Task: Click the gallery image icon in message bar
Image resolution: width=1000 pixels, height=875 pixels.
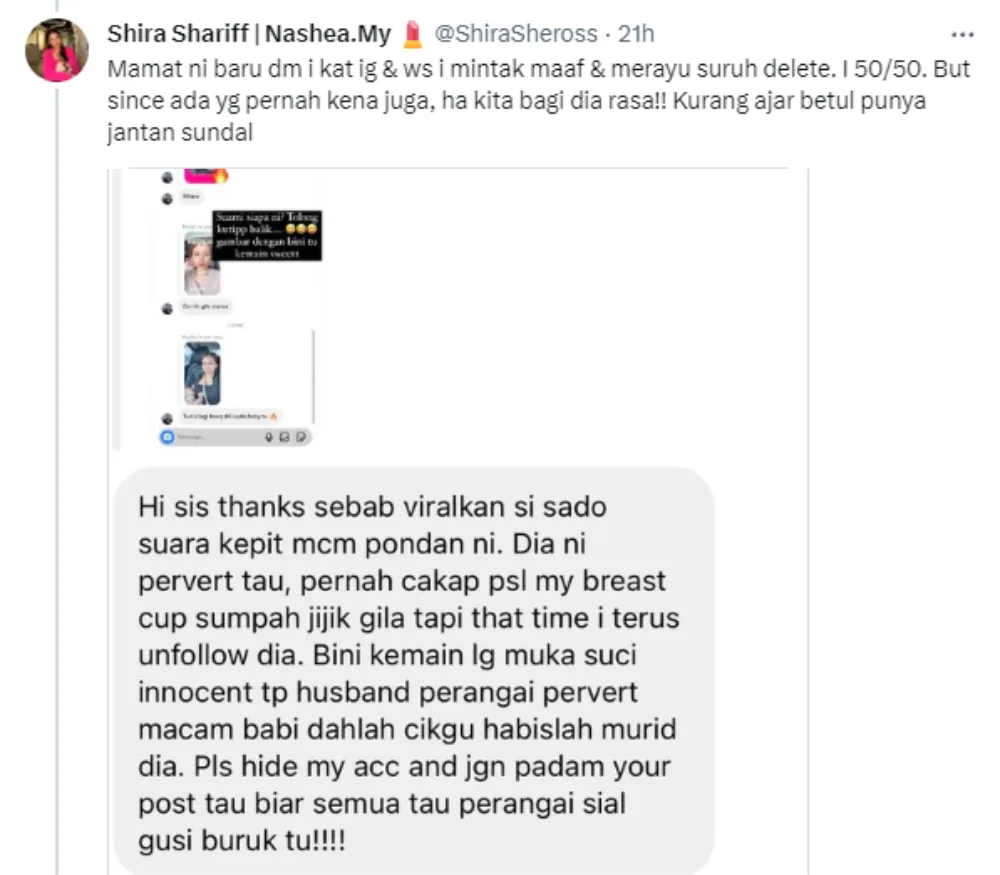Action: [x=284, y=437]
